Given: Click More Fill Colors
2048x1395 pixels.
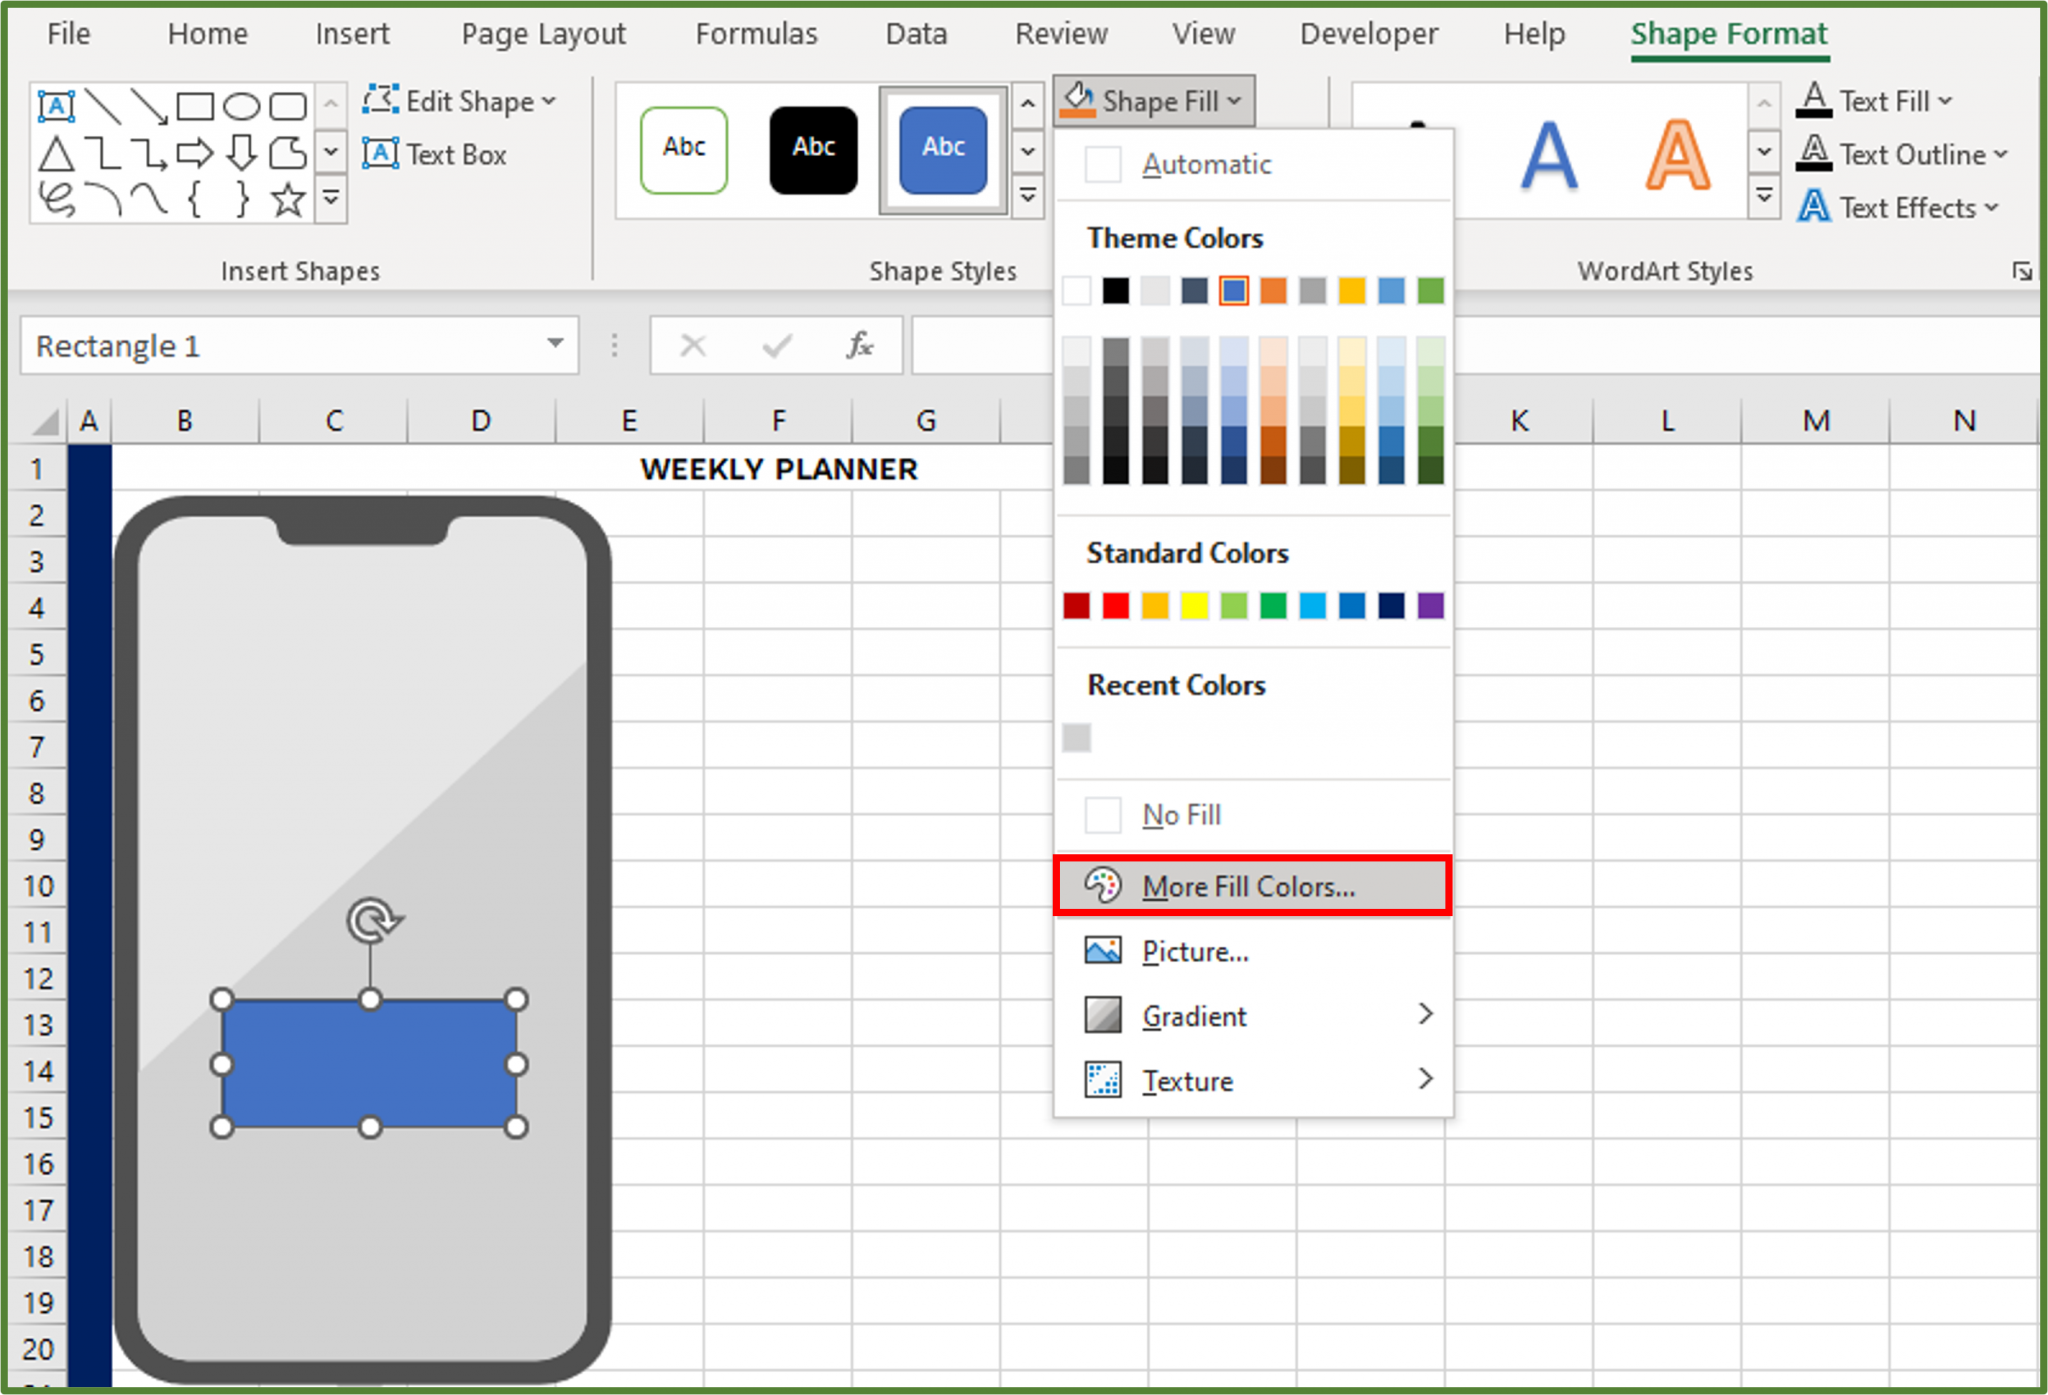Looking at the screenshot, I should coord(1248,886).
